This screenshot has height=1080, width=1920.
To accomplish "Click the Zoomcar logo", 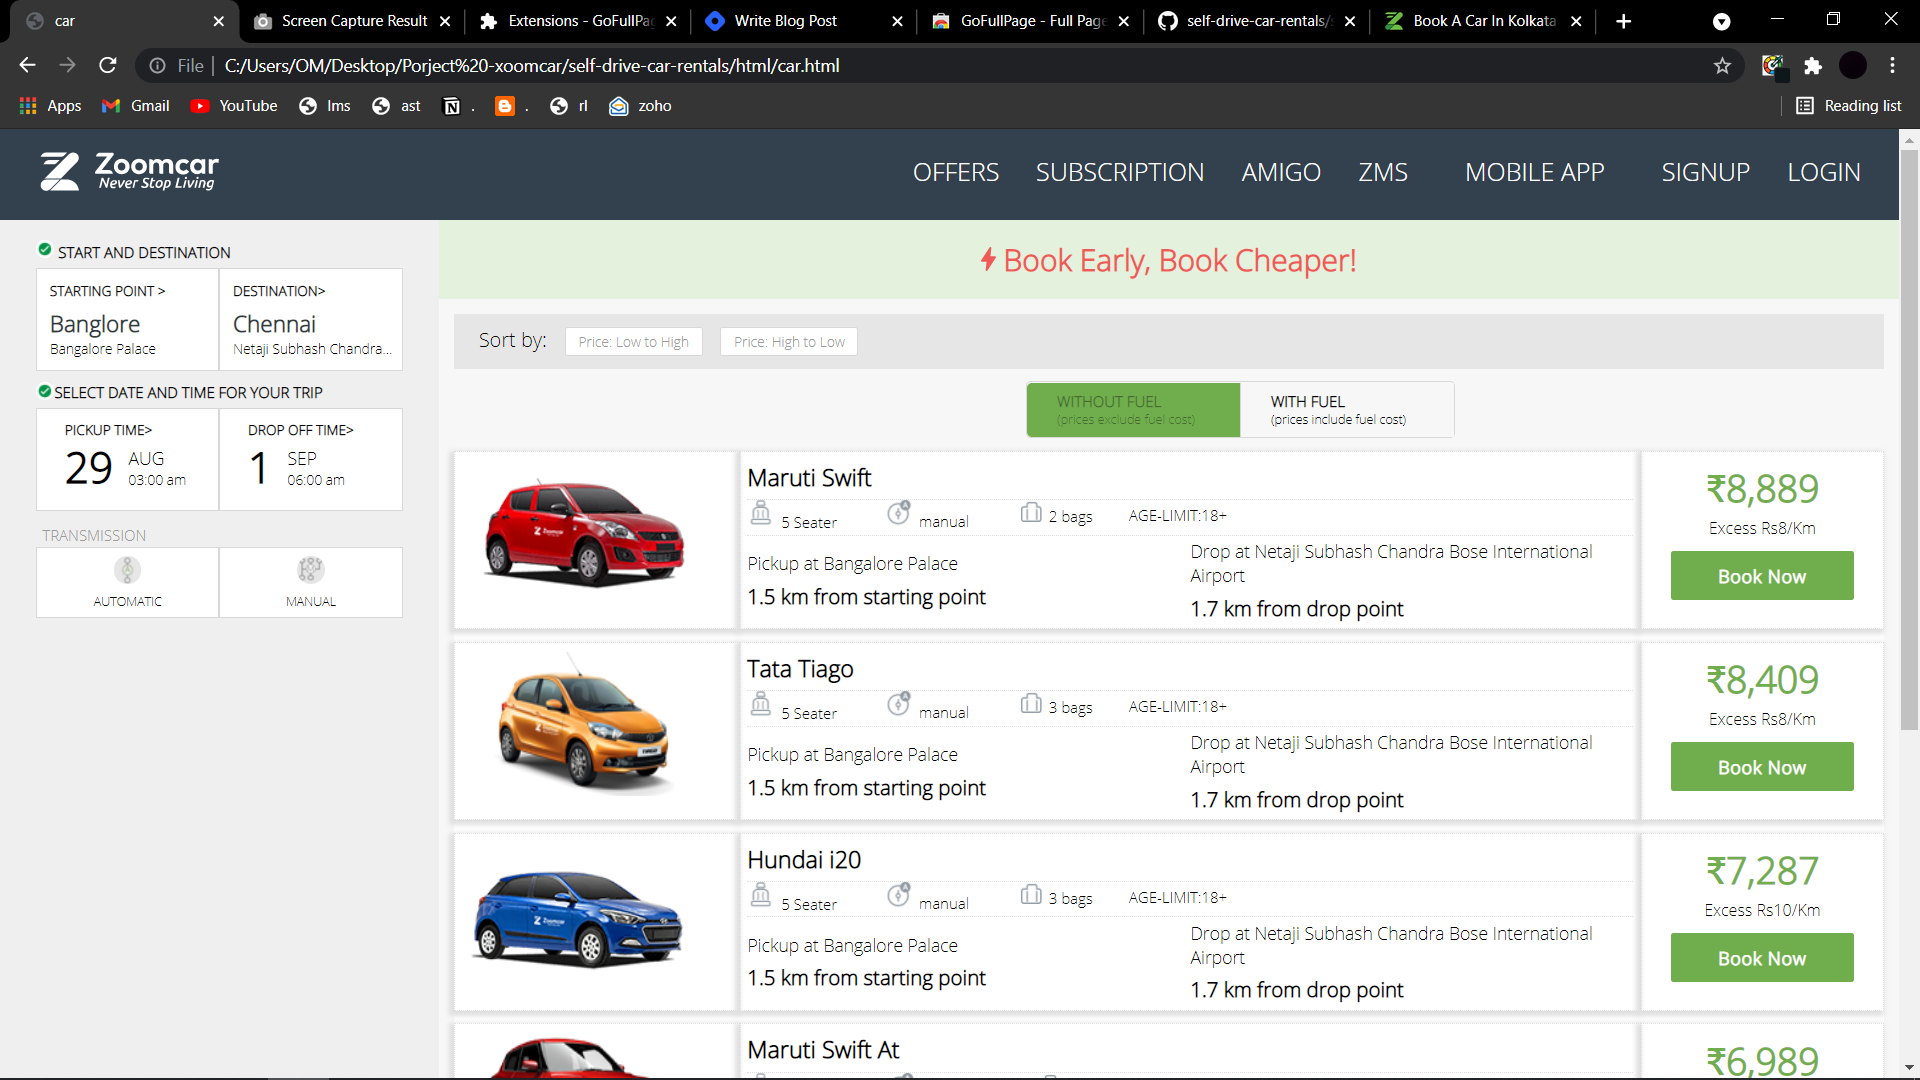I will pyautogui.click(x=129, y=171).
